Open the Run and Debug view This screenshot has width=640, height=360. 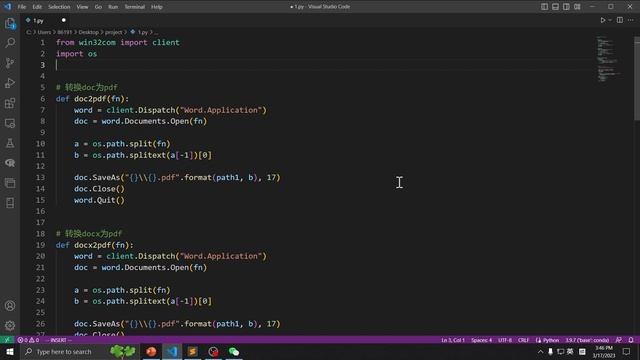pyautogui.click(x=10, y=83)
